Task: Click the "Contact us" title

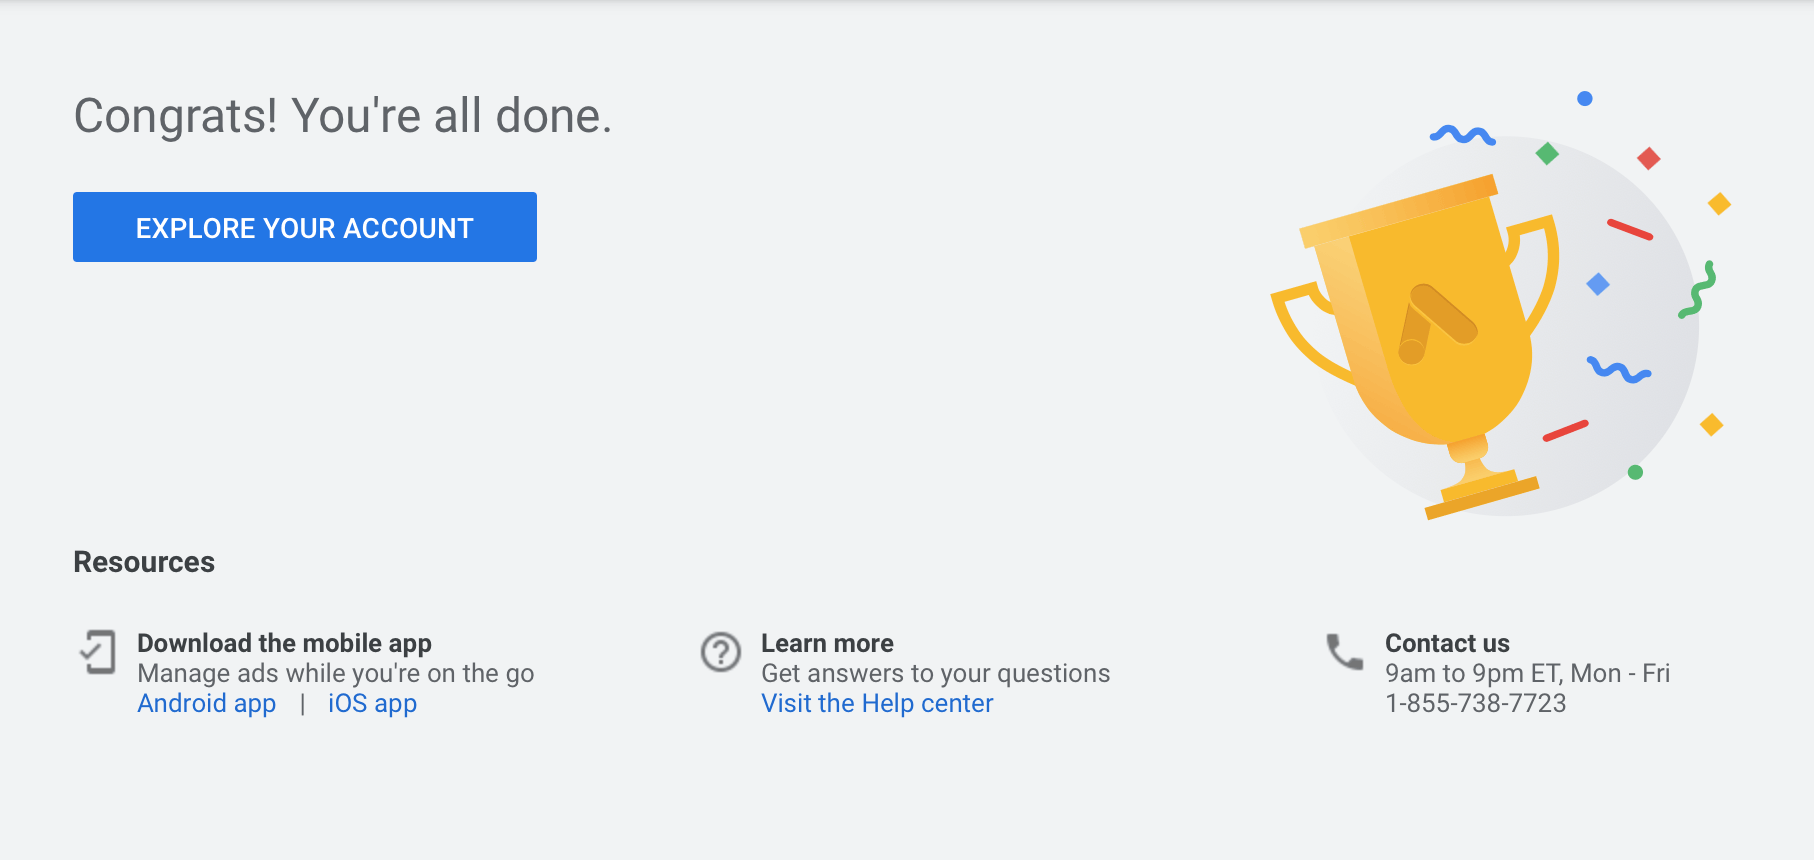Action: [x=1447, y=643]
